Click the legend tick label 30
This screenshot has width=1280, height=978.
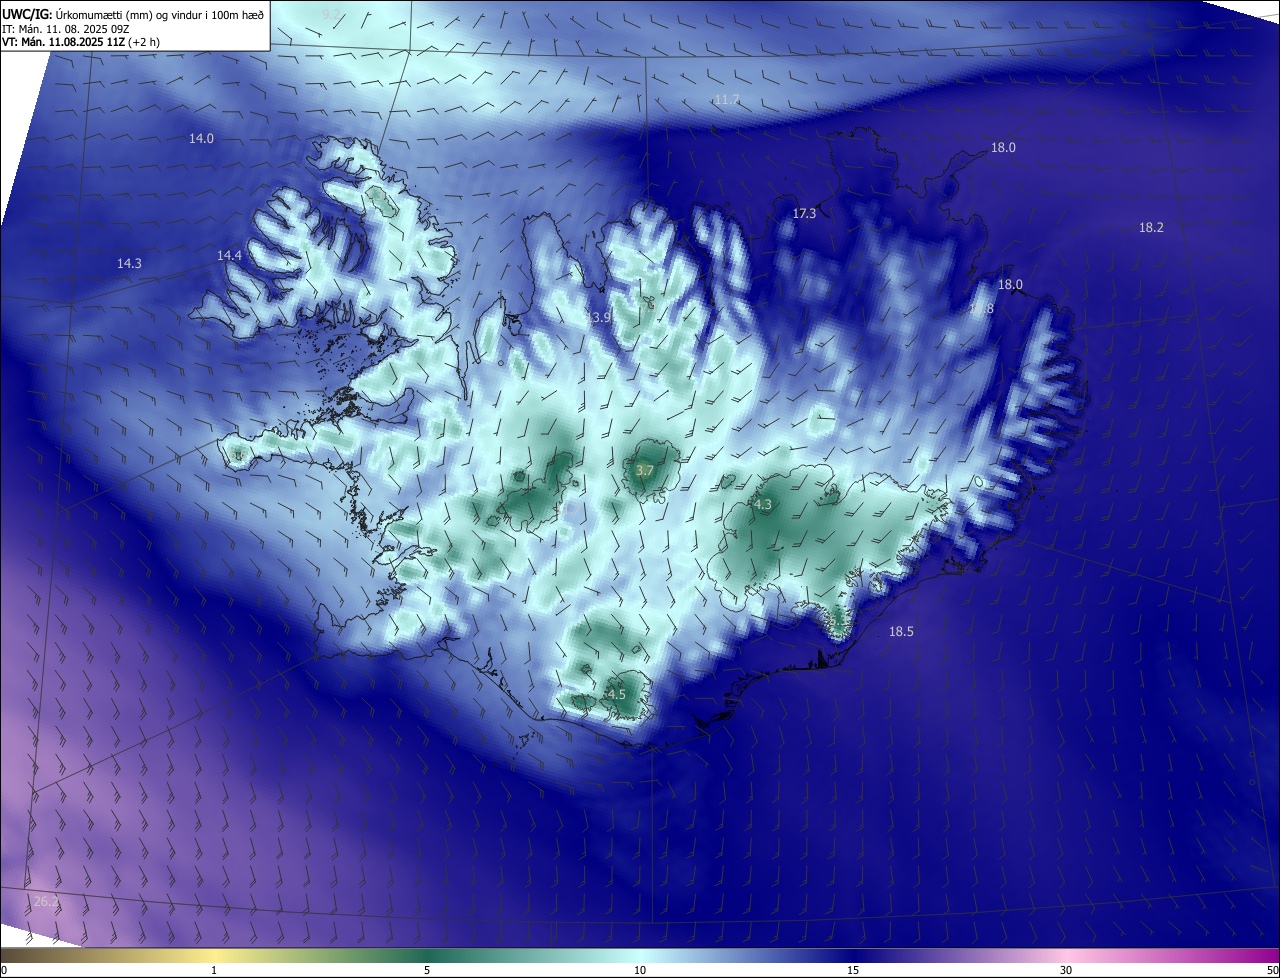point(1066,970)
